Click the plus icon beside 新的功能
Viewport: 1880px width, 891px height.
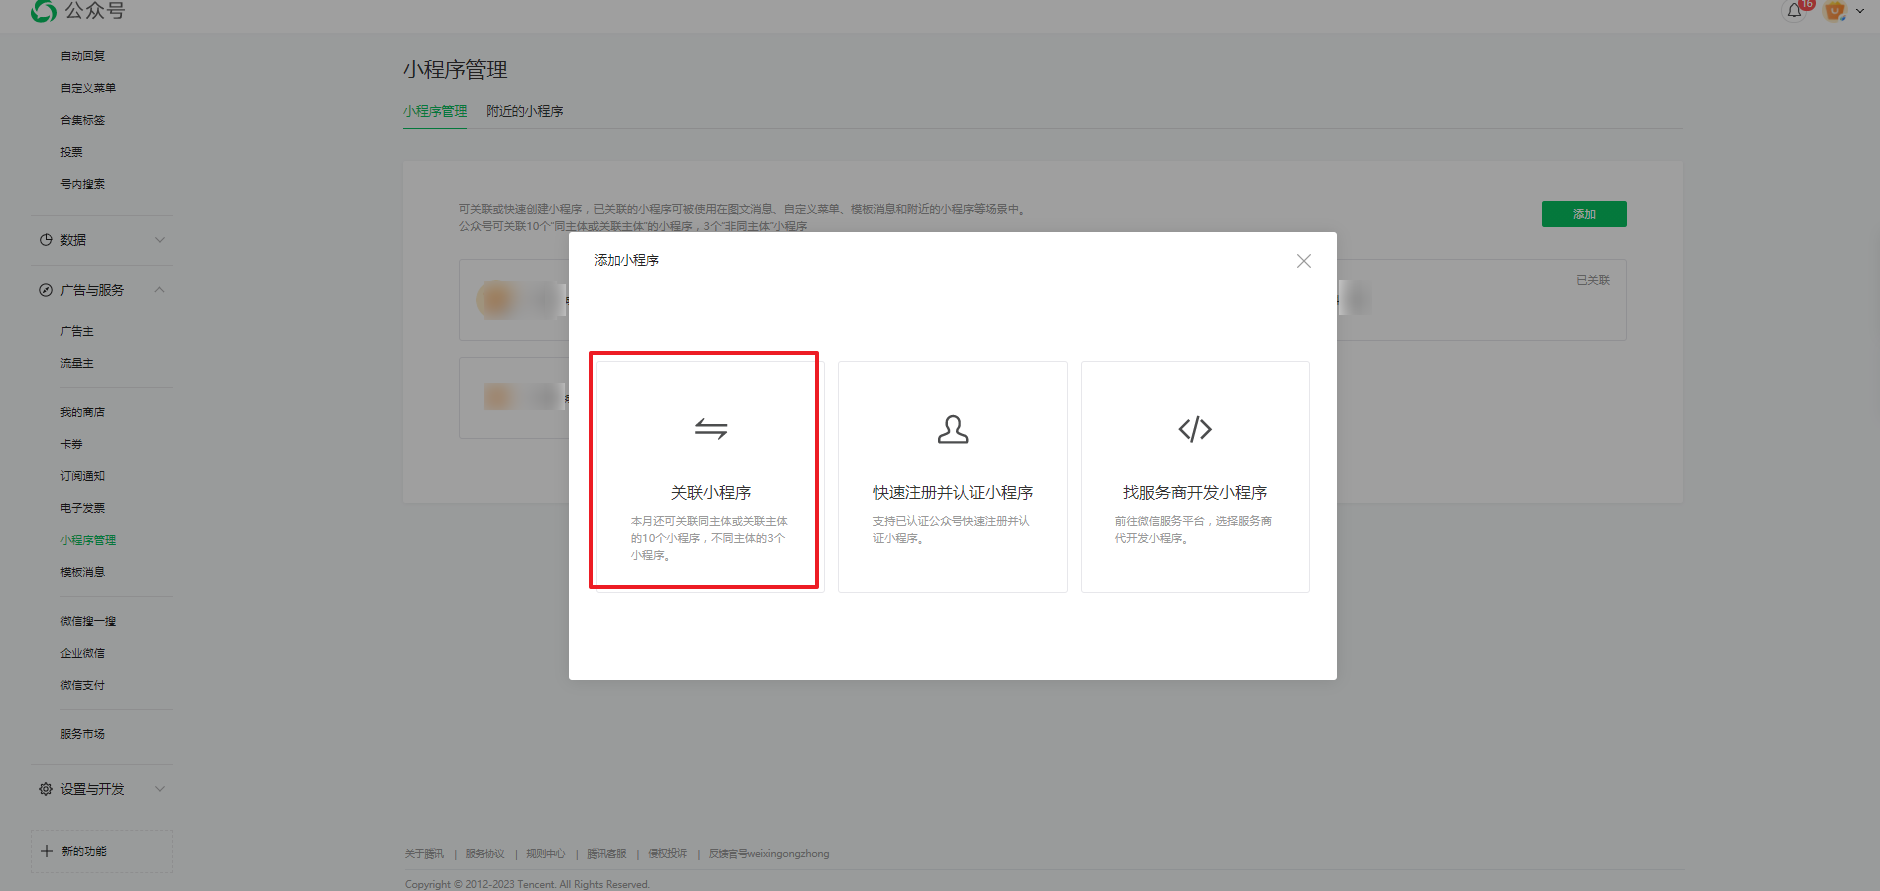[x=47, y=851]
